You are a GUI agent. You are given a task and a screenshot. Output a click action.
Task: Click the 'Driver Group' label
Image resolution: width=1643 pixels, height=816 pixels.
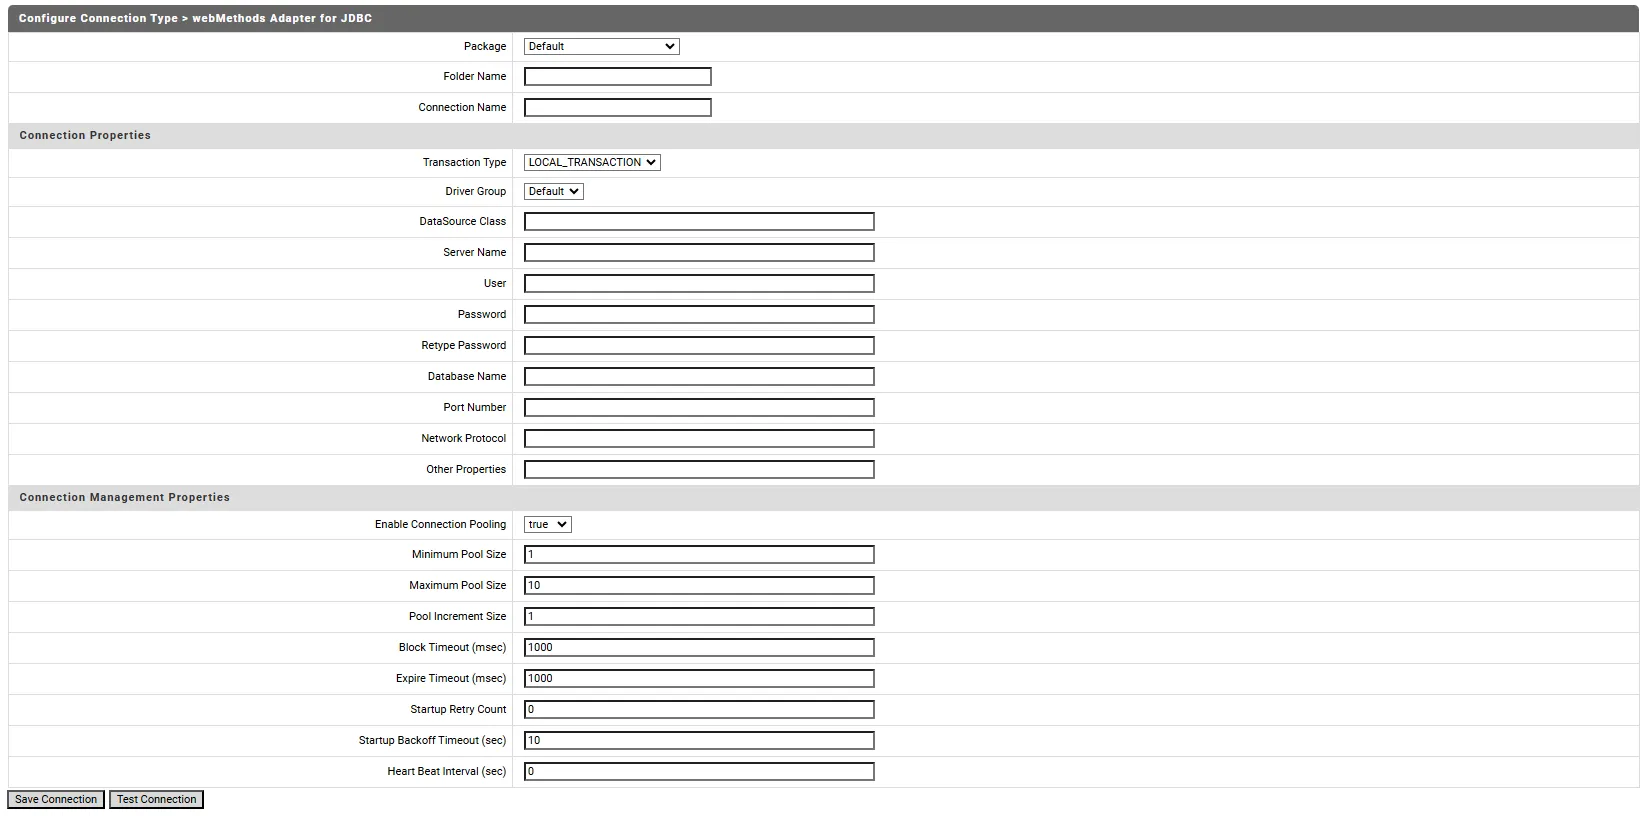click(475, 191)
